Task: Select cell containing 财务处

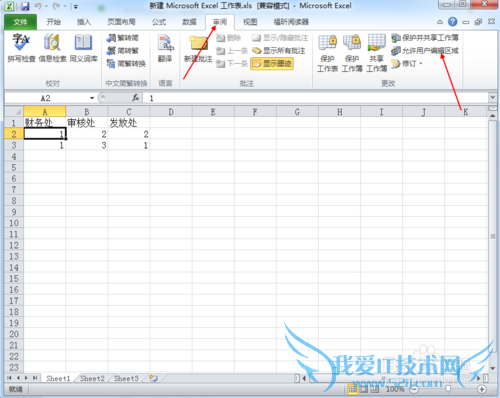Action: (x=45, y=123)
